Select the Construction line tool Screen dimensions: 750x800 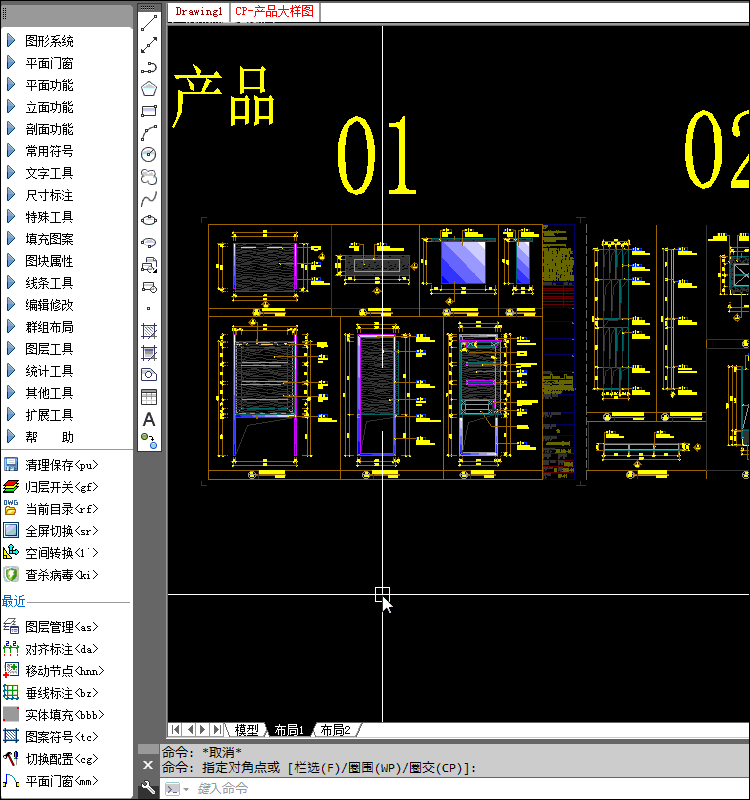[149, 45]
